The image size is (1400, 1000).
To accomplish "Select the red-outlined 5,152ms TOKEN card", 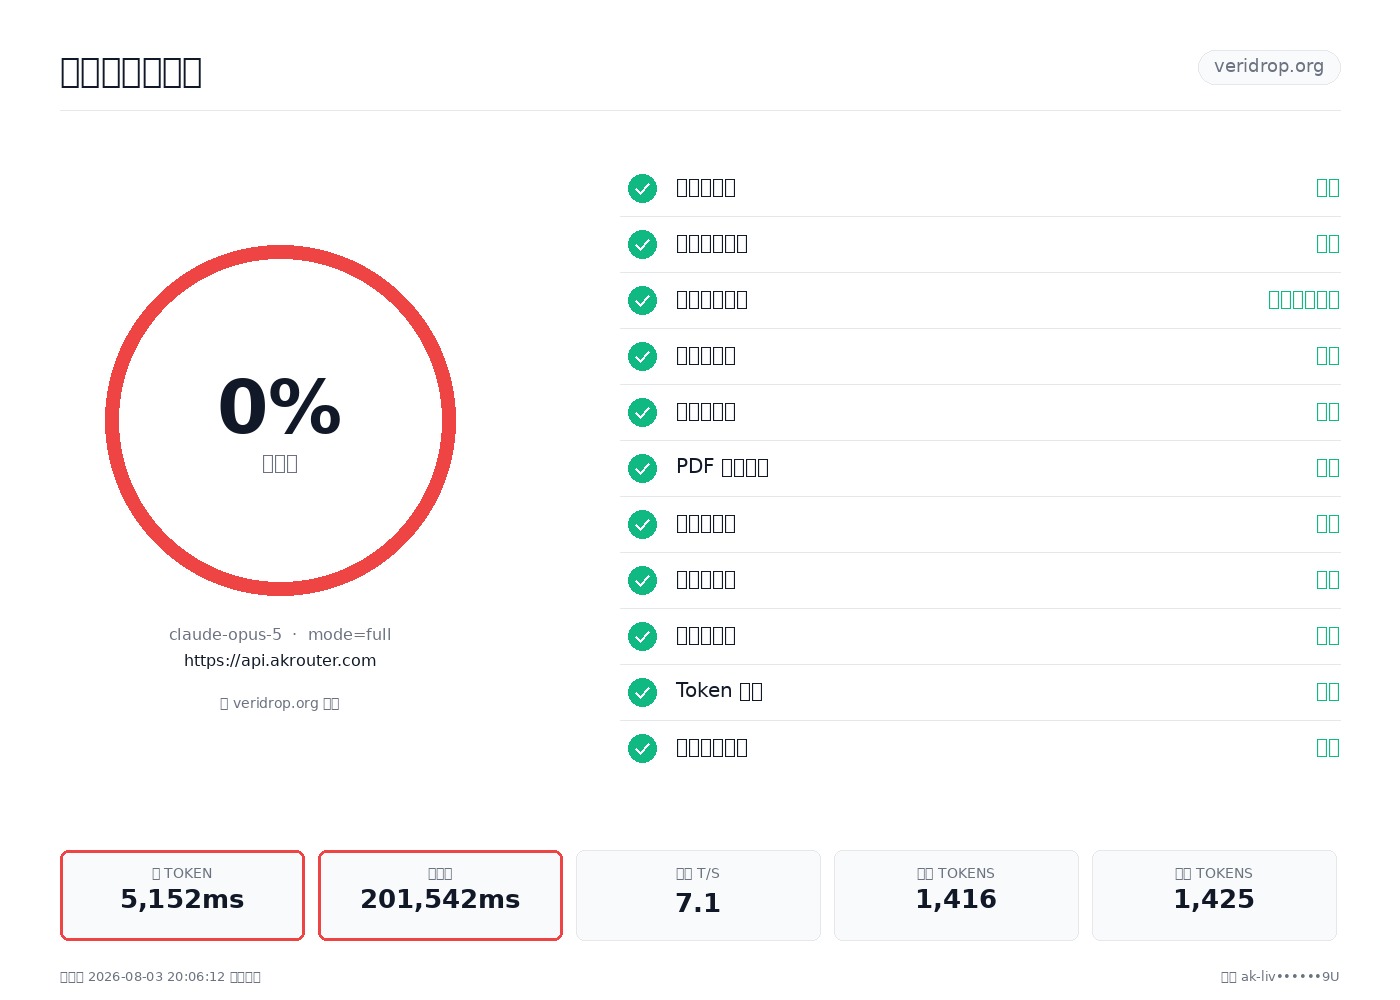I will 182,895.
